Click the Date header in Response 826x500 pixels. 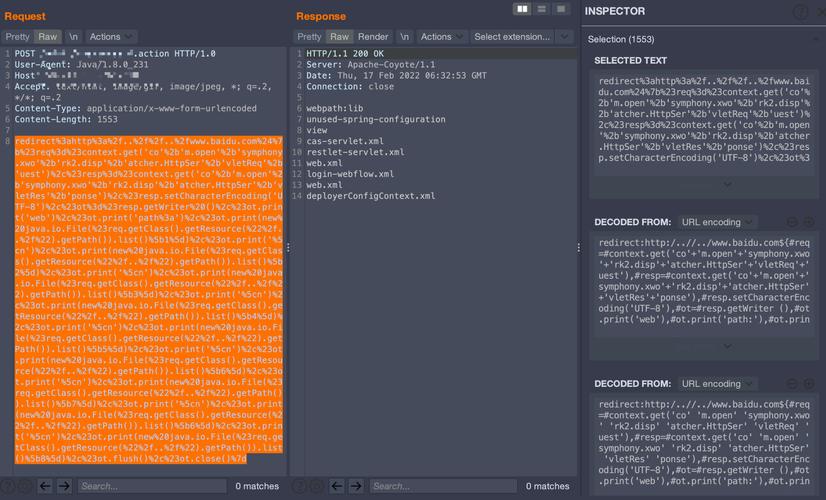pyautogui.click(x=396, y=76)
